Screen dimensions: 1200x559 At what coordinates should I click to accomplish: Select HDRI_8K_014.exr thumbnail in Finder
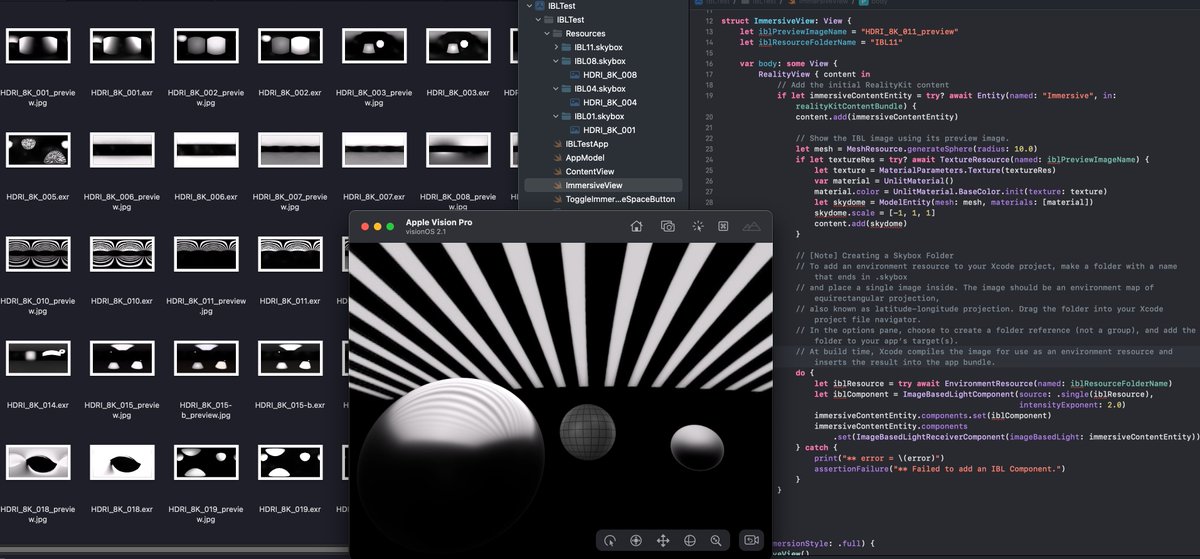(37, 358)
